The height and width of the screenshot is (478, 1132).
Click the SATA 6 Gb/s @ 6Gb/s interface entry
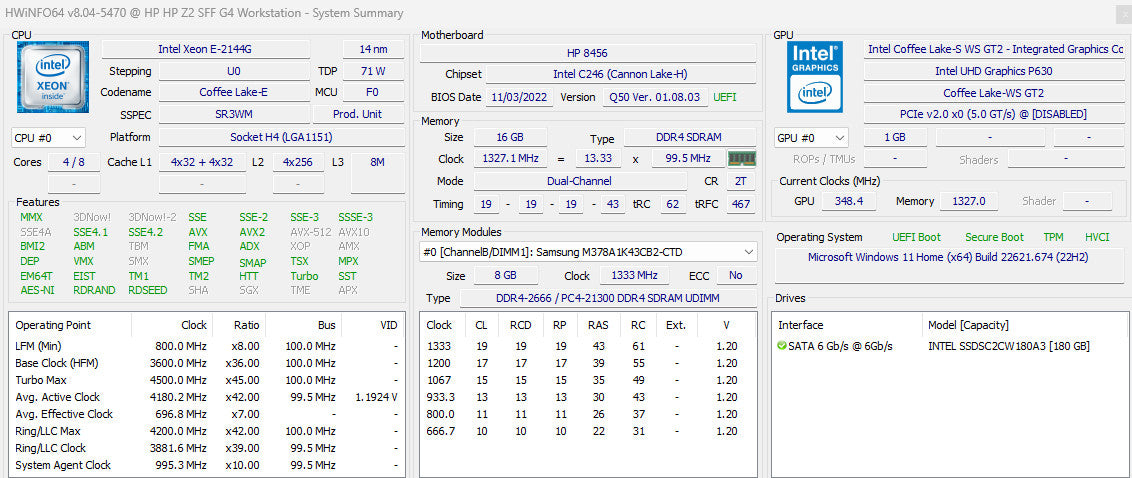tap(841, 346)
